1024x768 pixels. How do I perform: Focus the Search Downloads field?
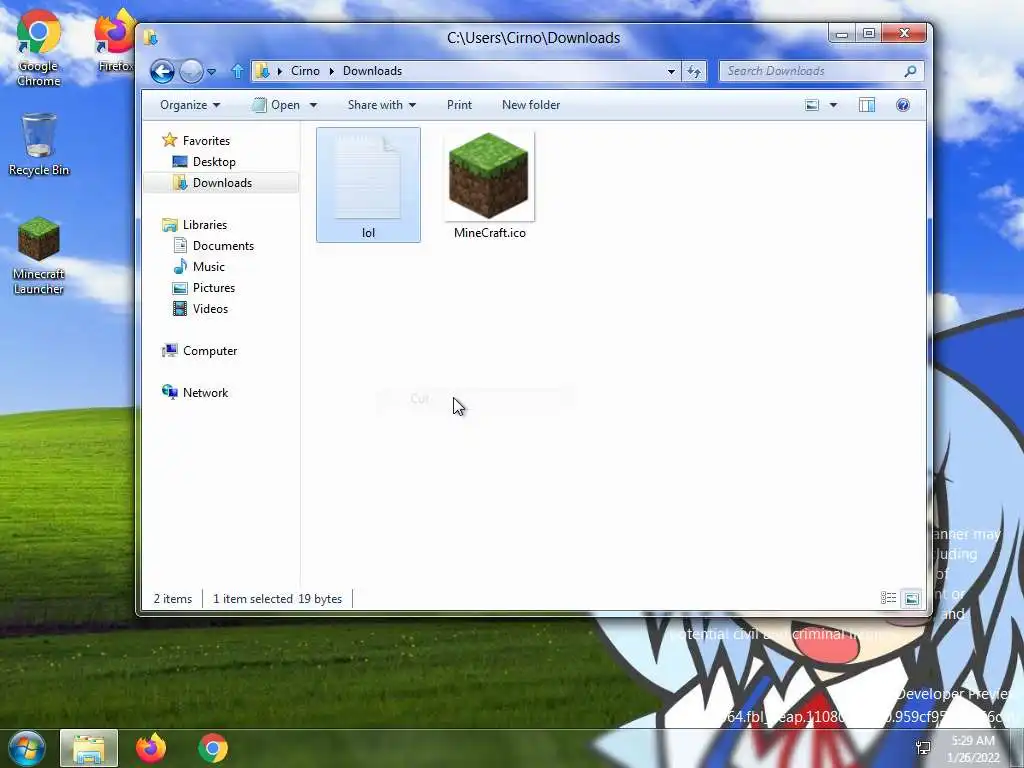(822, 71)
